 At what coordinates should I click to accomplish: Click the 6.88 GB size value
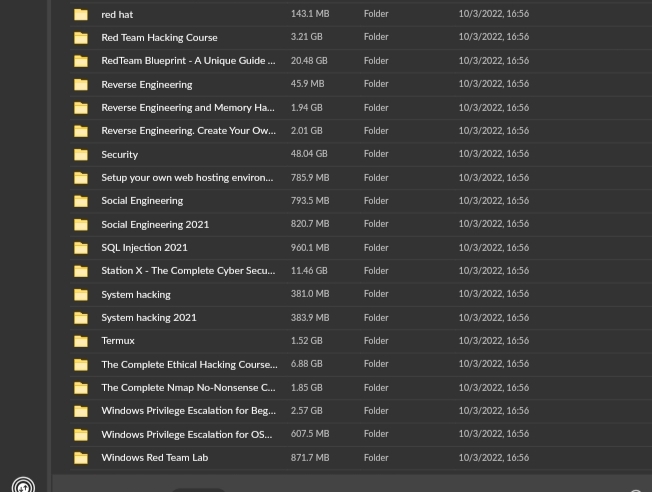pyautogui.click(x=306, y=364)
